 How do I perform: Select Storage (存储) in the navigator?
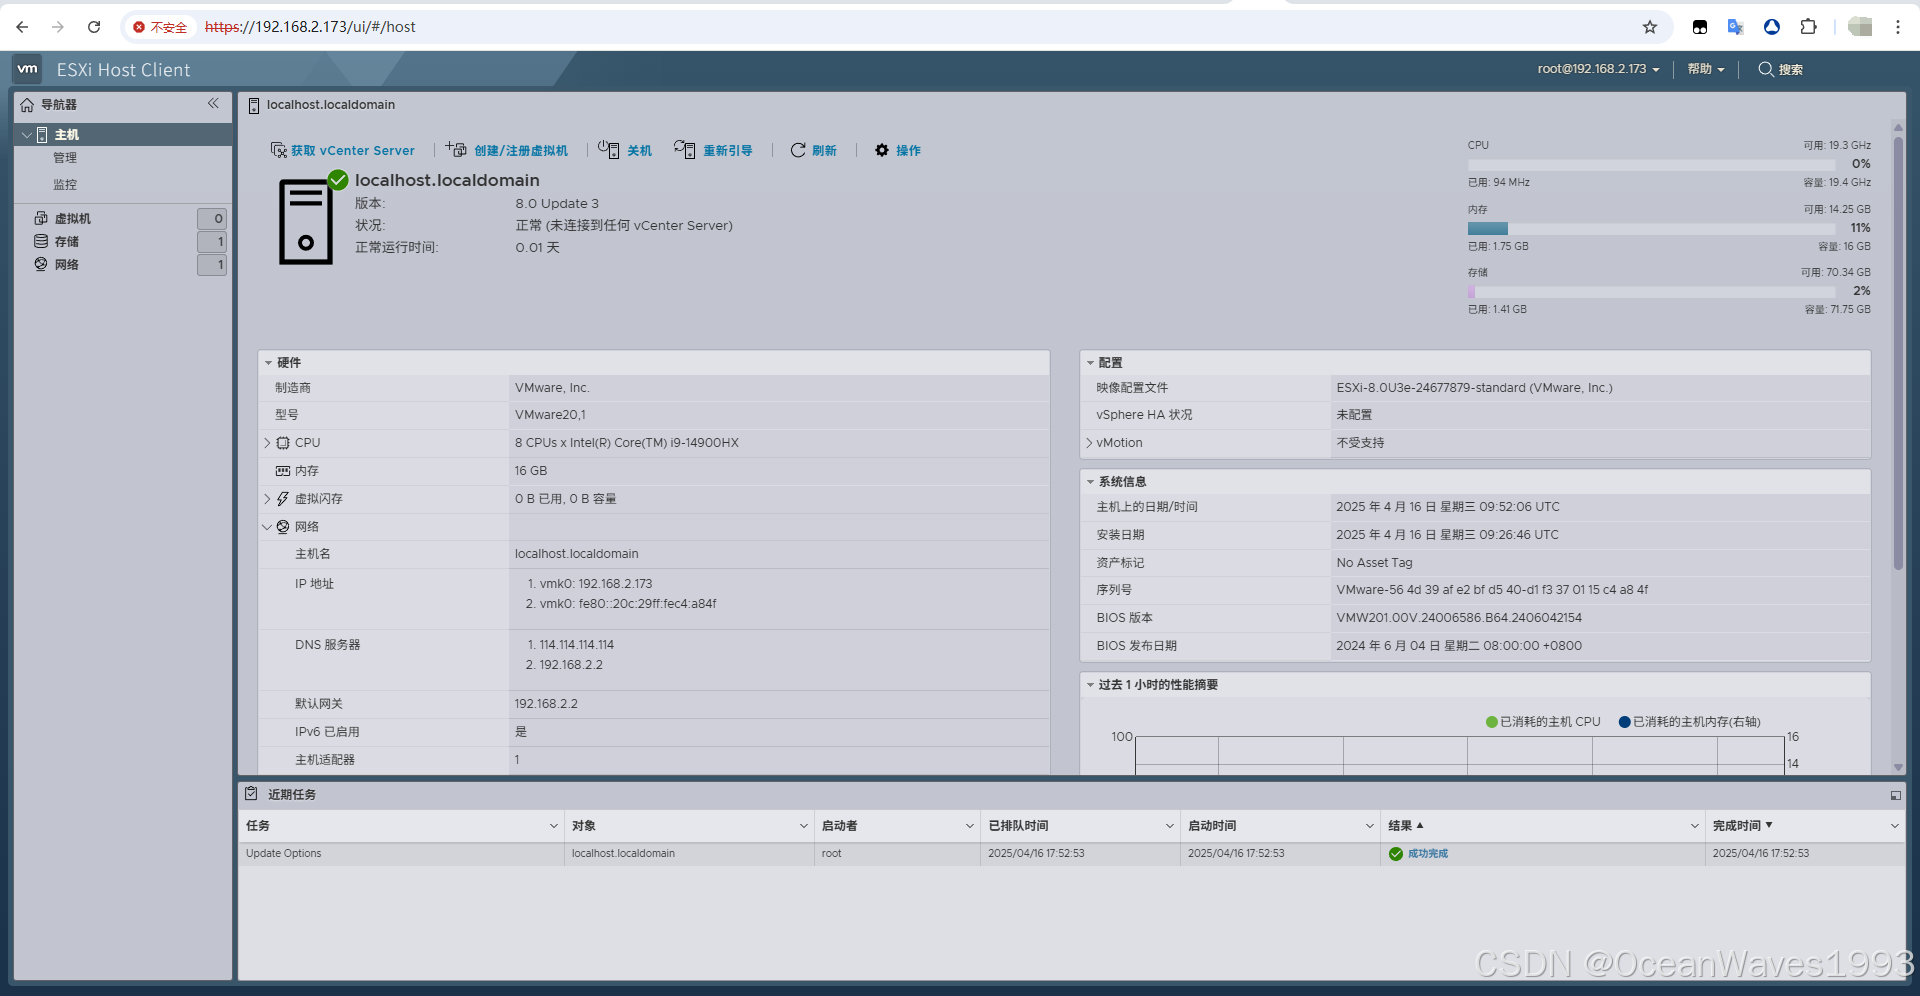(67, 242)
